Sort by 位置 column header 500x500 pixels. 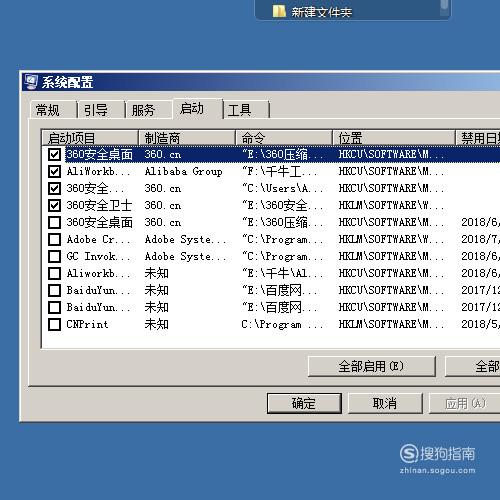(394, 138)
